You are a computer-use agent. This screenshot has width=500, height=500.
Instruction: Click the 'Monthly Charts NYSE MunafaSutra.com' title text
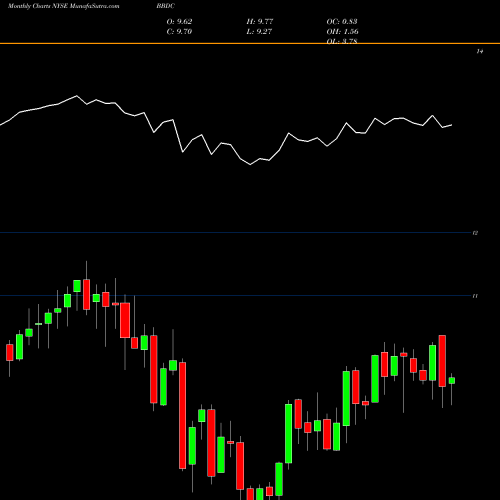pos(64,6)
